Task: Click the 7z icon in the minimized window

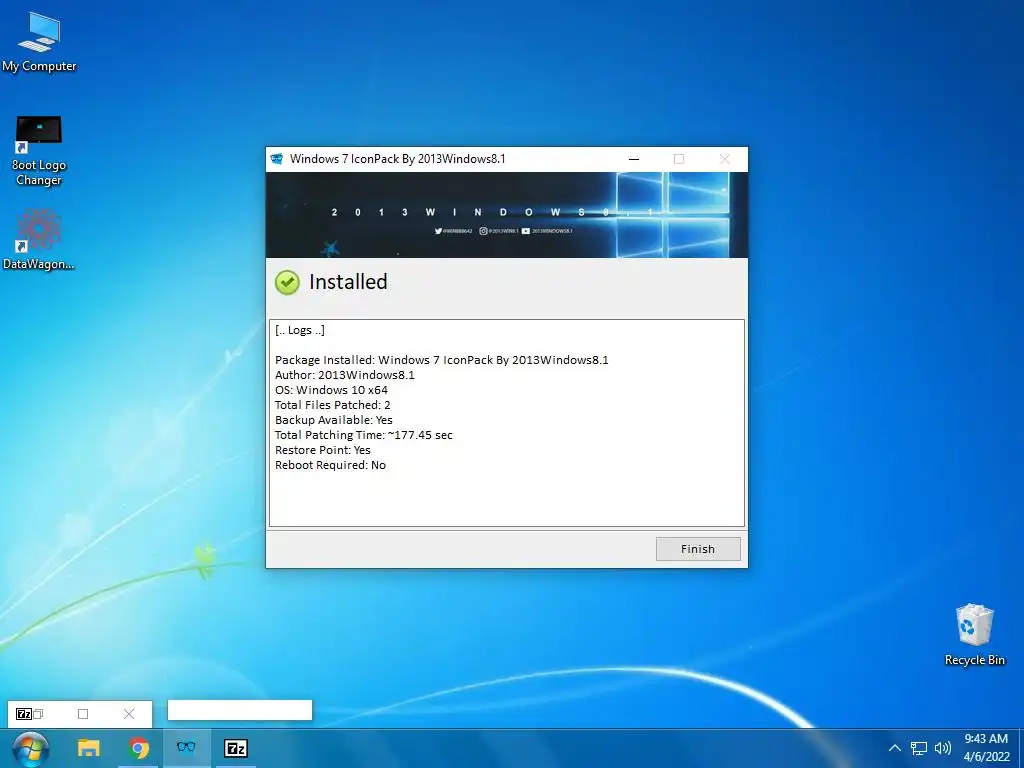Action: 23,714
